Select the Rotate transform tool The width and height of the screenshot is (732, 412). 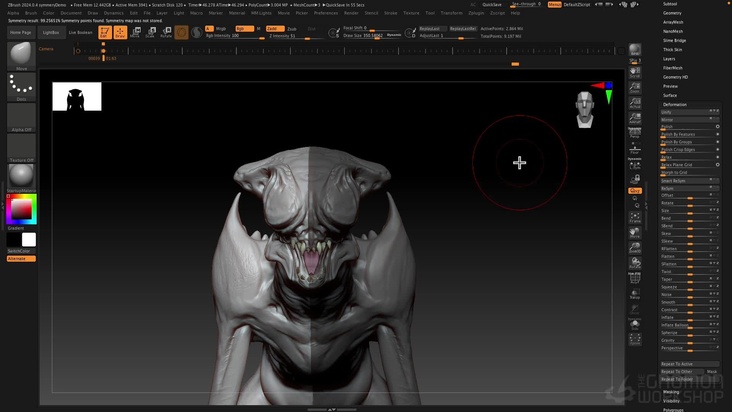[x=166, y=32]
